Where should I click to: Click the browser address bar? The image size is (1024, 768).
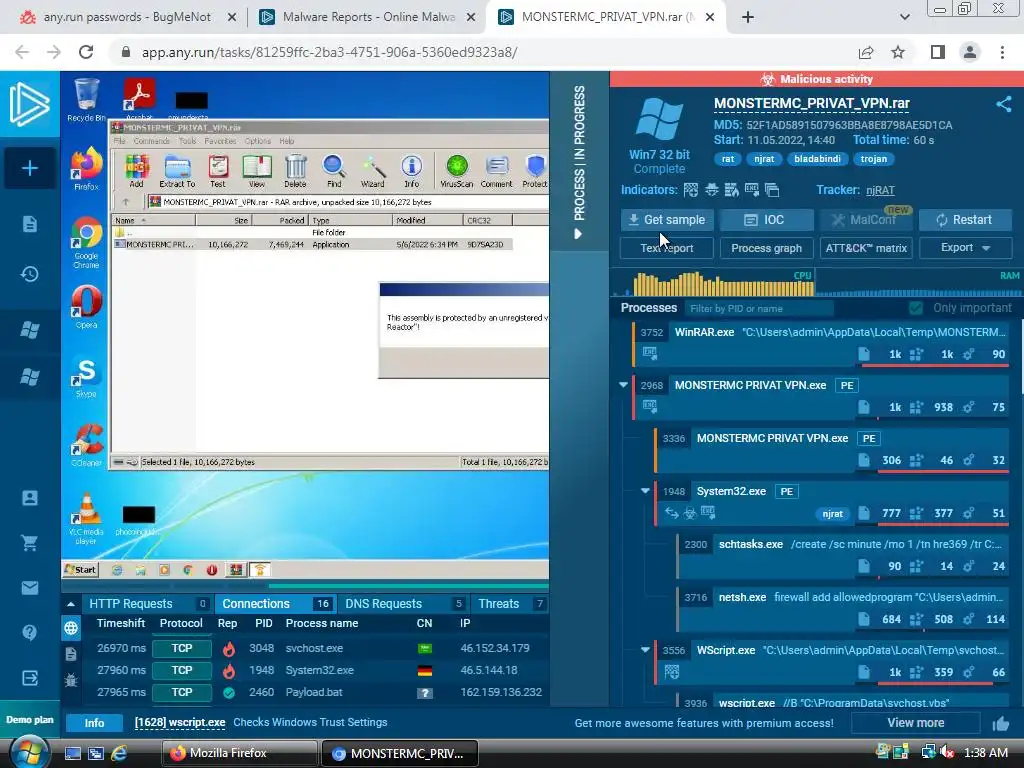pos(482,52)
